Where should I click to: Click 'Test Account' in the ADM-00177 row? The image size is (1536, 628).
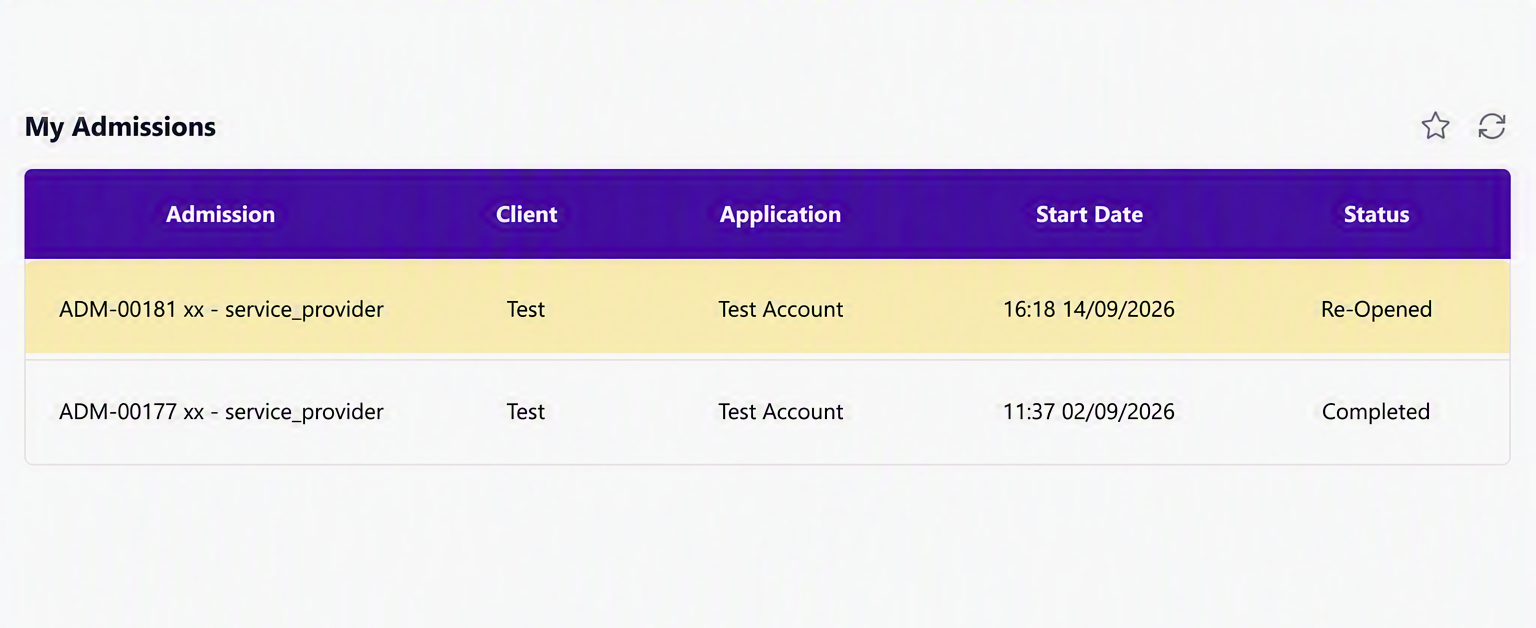tap(781, 411)
